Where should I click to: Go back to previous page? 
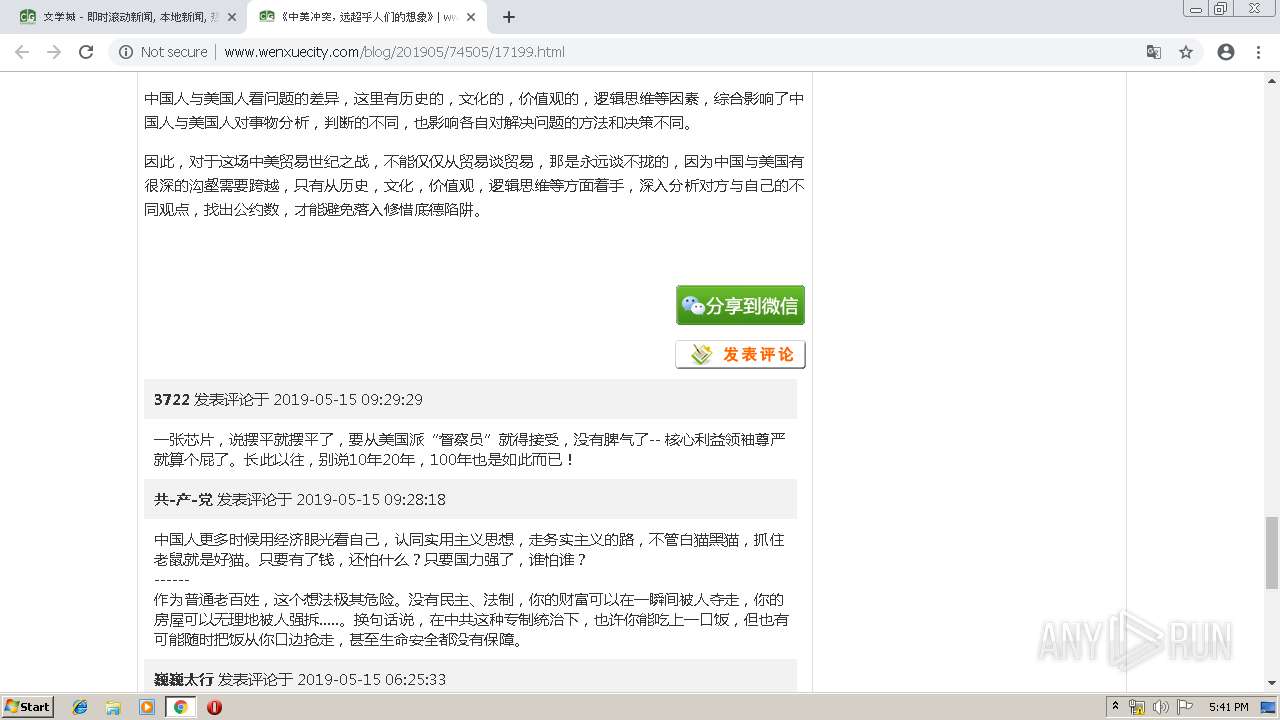22,52
